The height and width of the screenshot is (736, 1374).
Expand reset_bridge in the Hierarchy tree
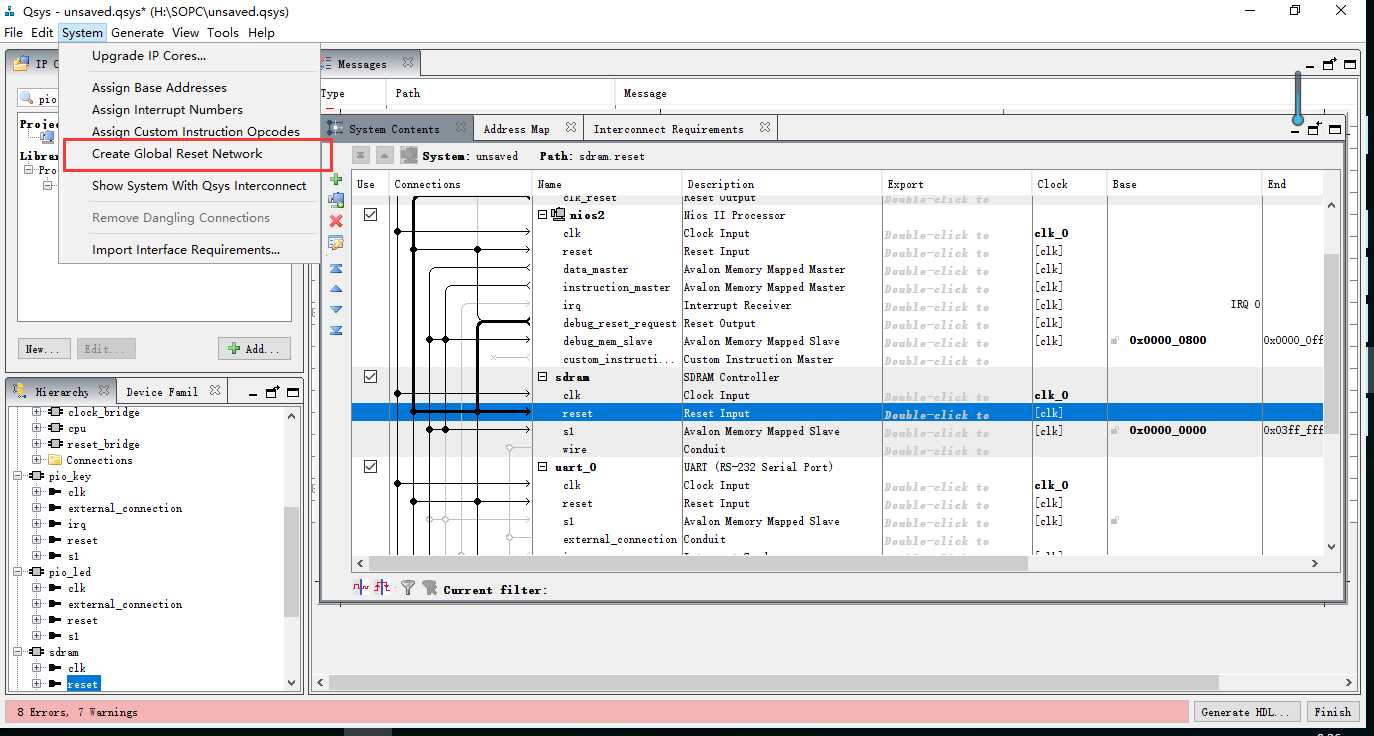click(37, 444)
